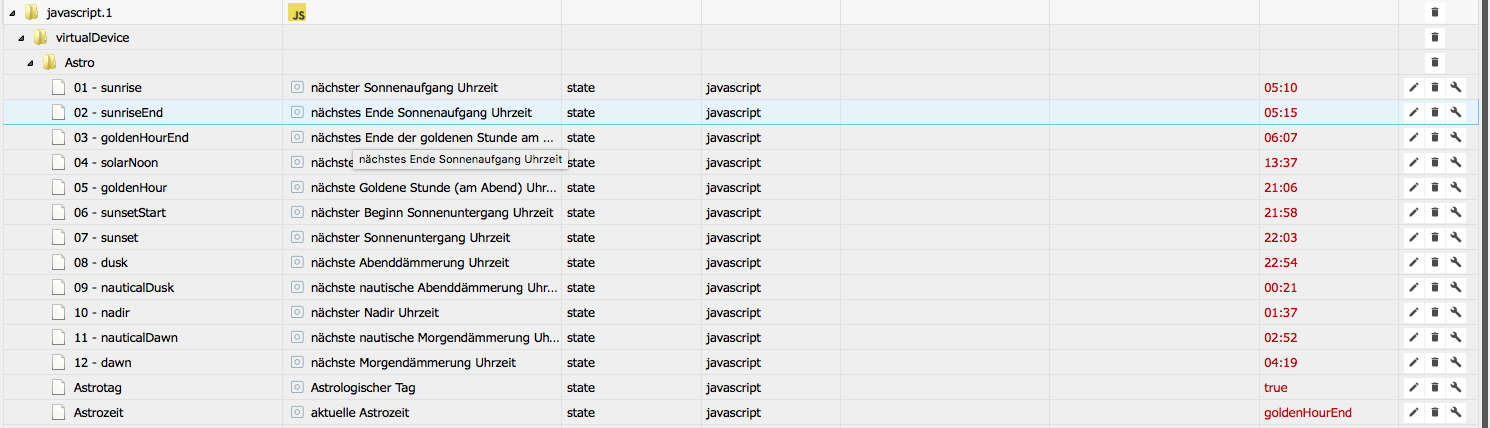Open wrench settings for 12 - dawn
This screenshot has height=428, width=1490.
click(1456, 362)
